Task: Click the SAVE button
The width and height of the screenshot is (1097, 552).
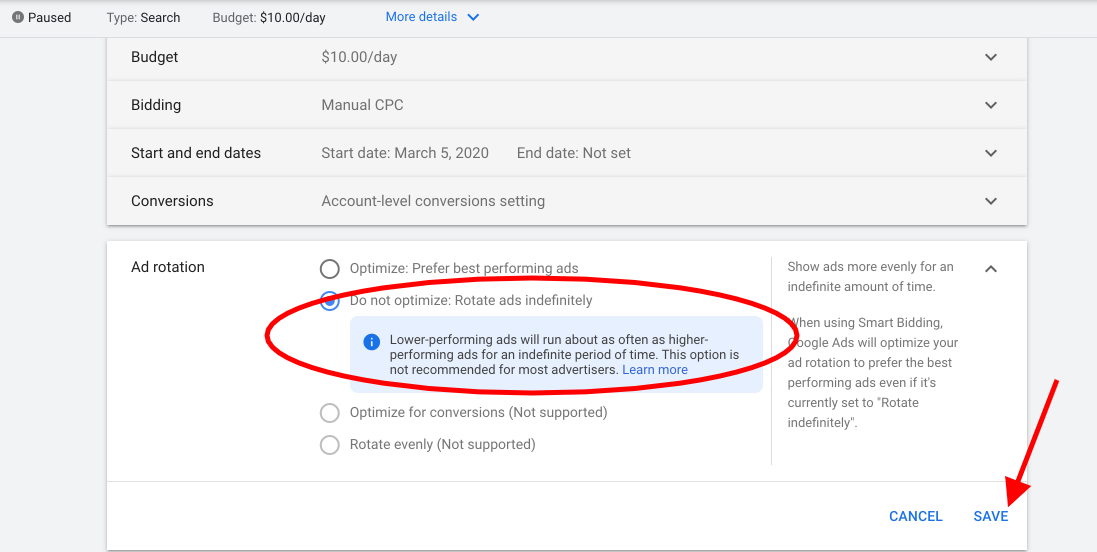Action: click(991, 516)
